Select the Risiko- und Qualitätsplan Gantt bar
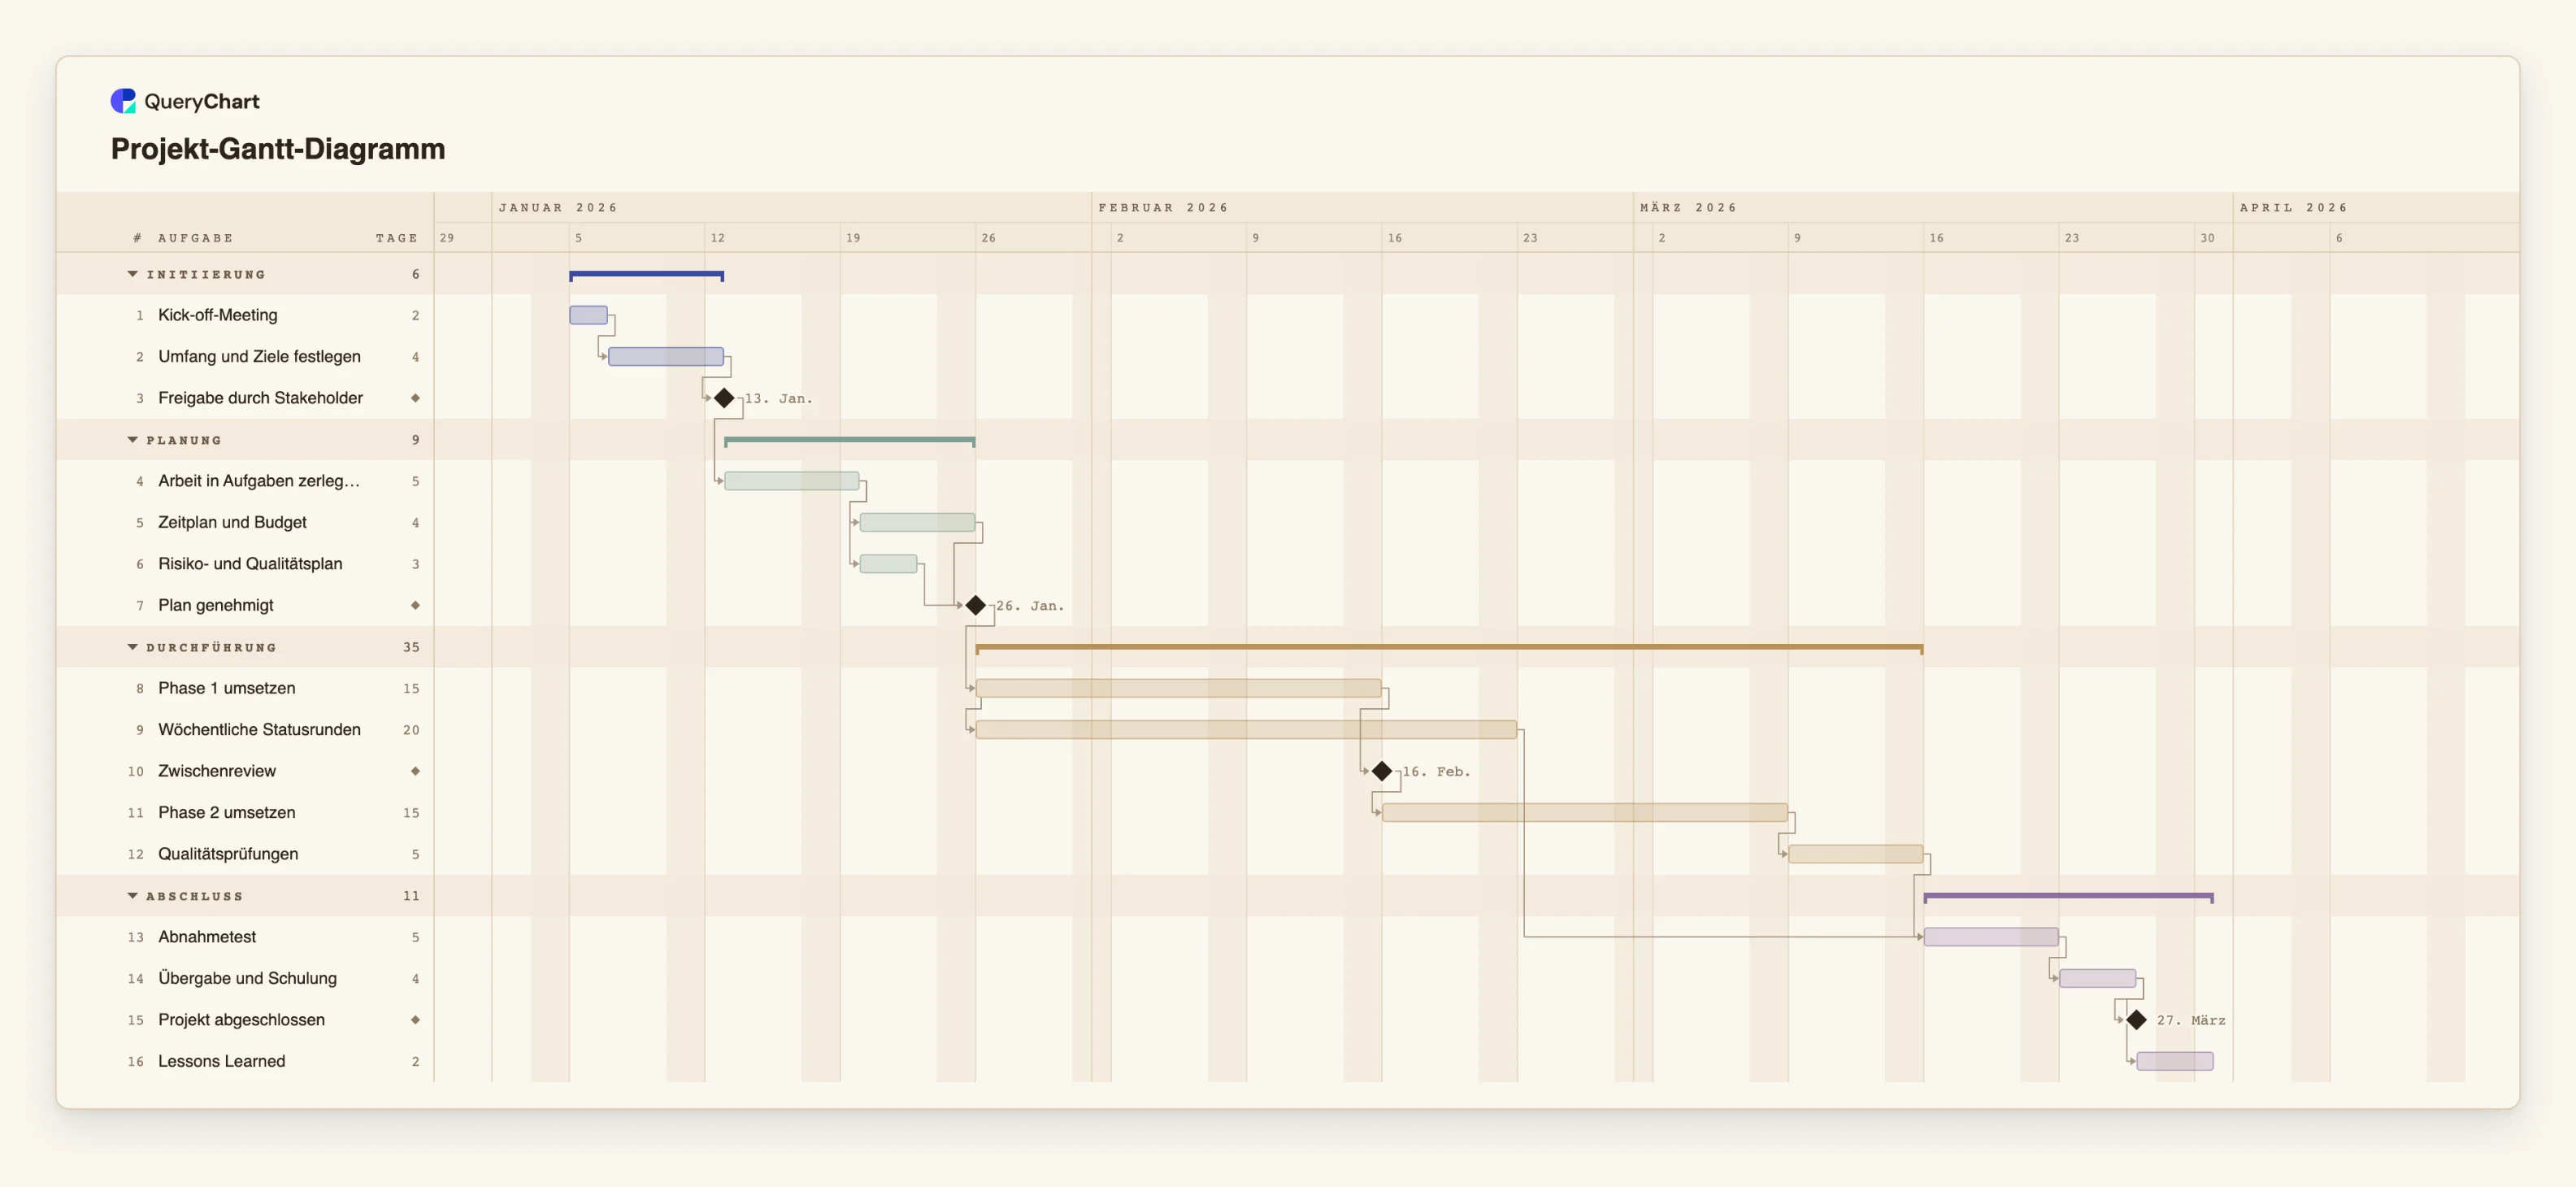This screenshot has width=2576, height=1187. (888, 564)
